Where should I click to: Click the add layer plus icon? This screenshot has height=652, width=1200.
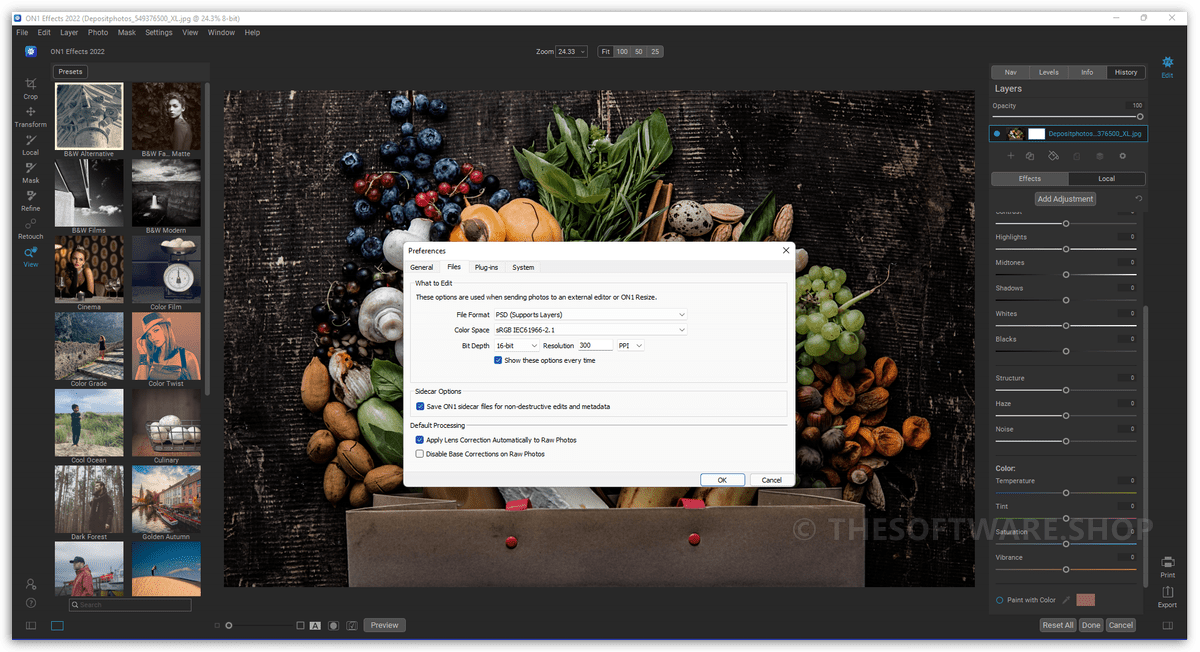tap(1011, 156)
